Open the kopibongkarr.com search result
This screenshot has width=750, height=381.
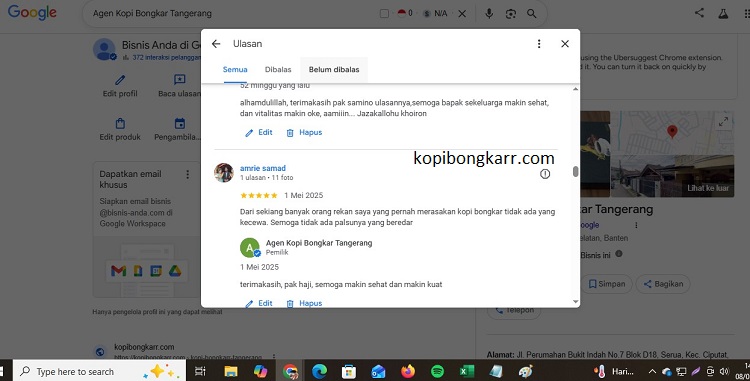point(144,347)
